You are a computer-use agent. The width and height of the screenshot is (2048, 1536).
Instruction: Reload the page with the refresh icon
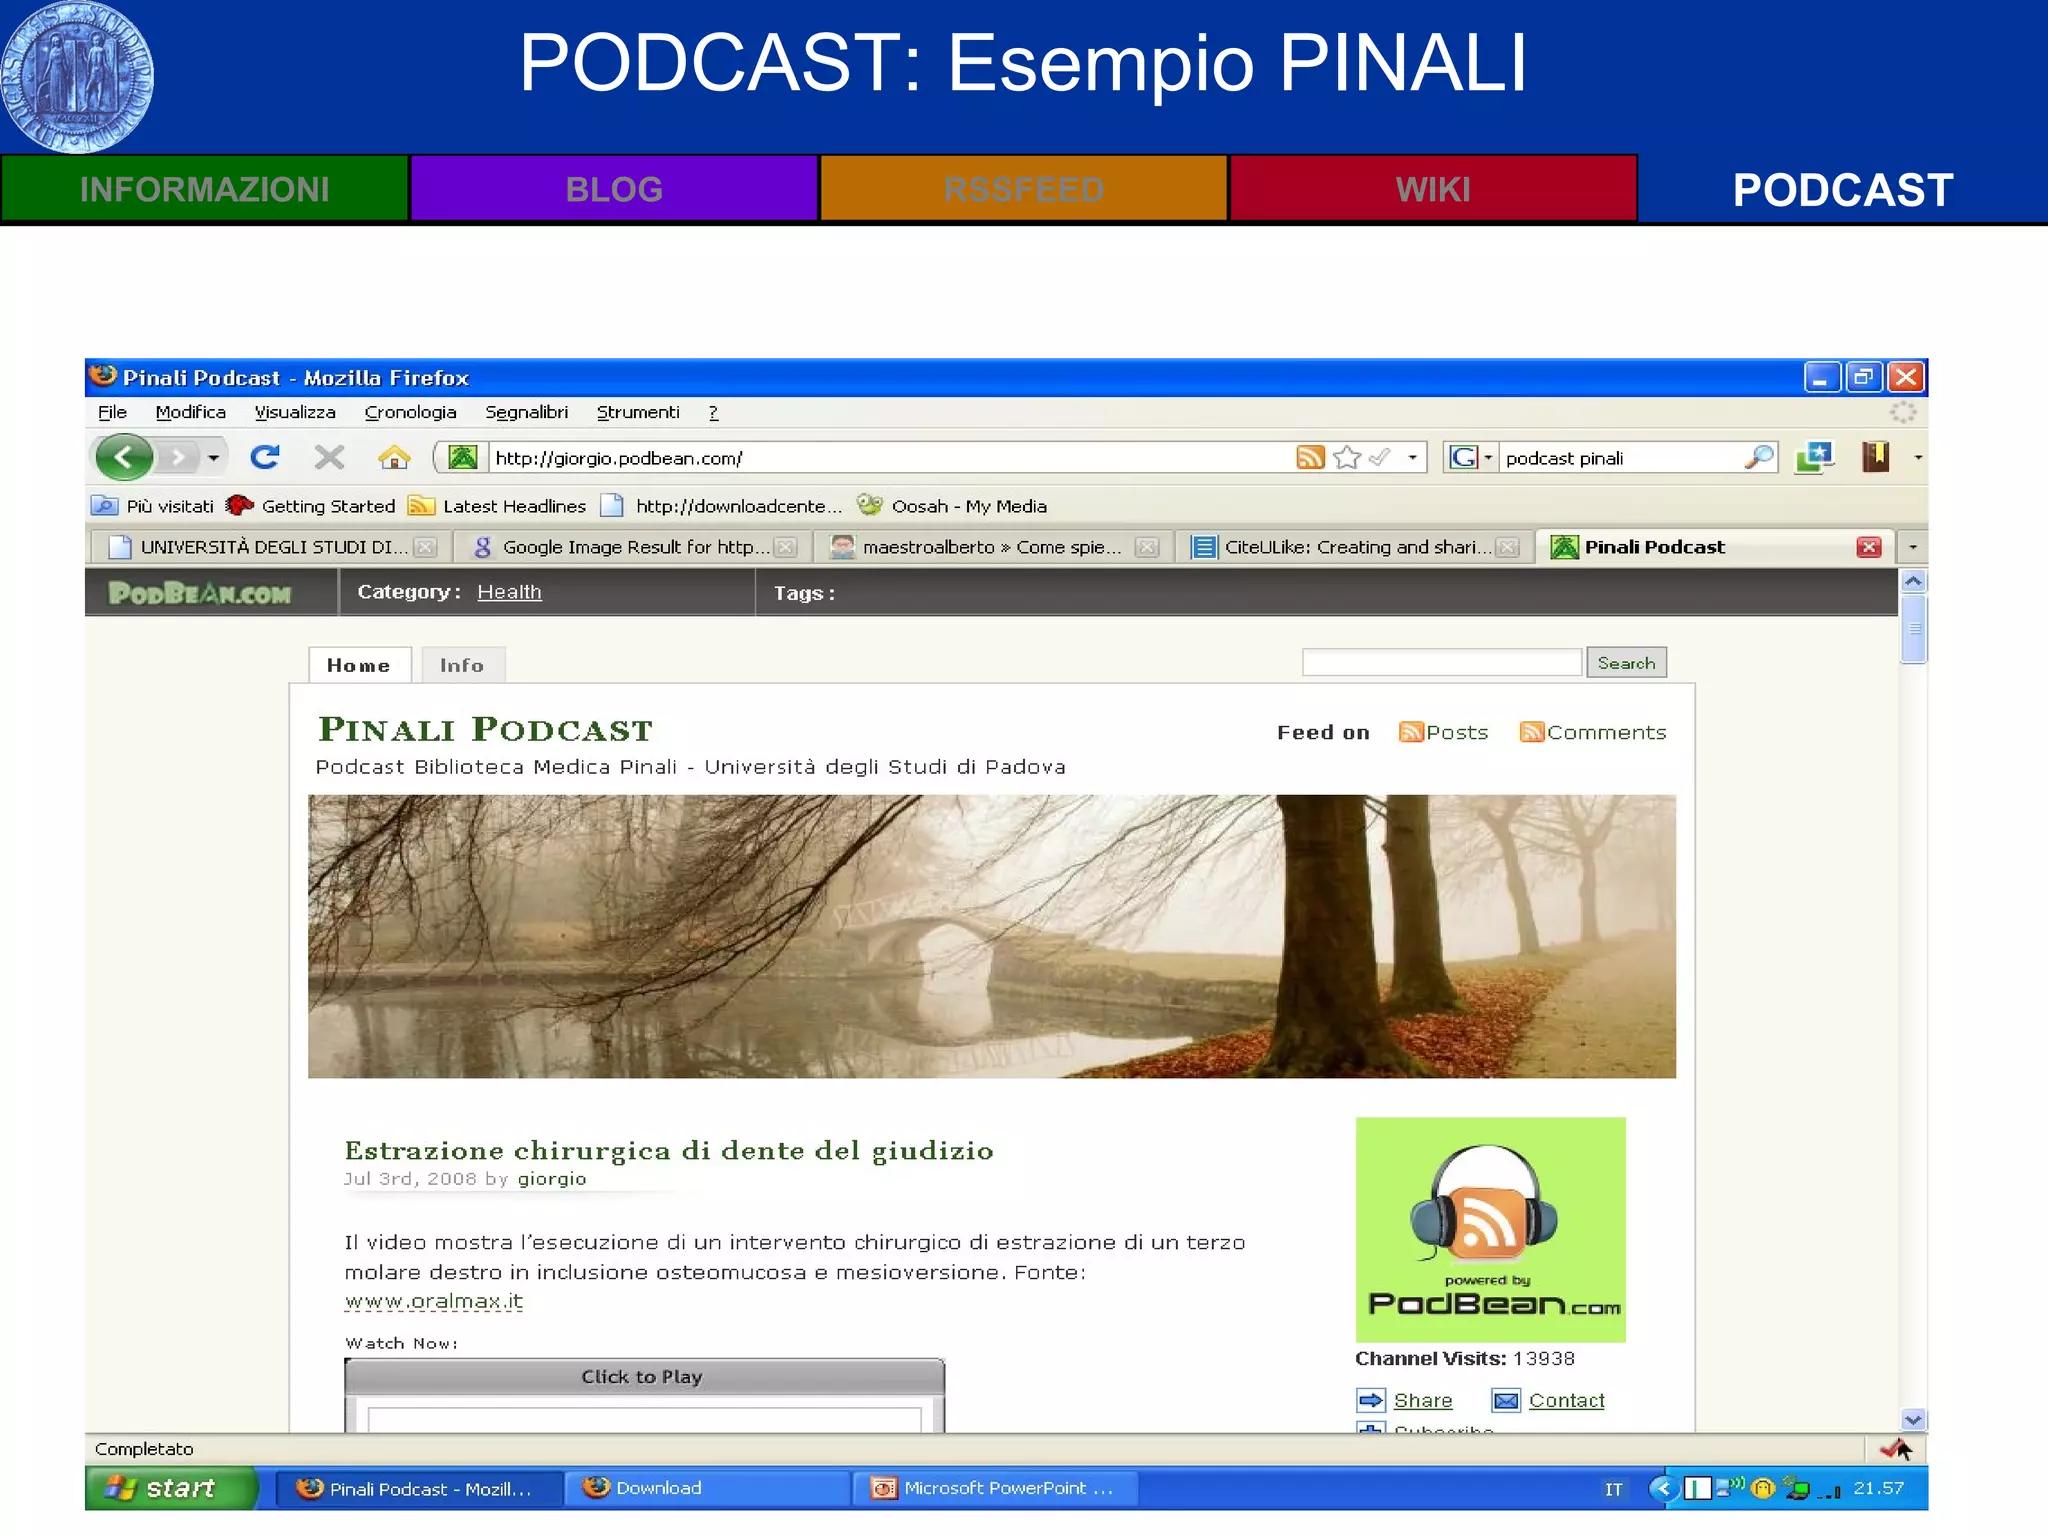(264, 458)
